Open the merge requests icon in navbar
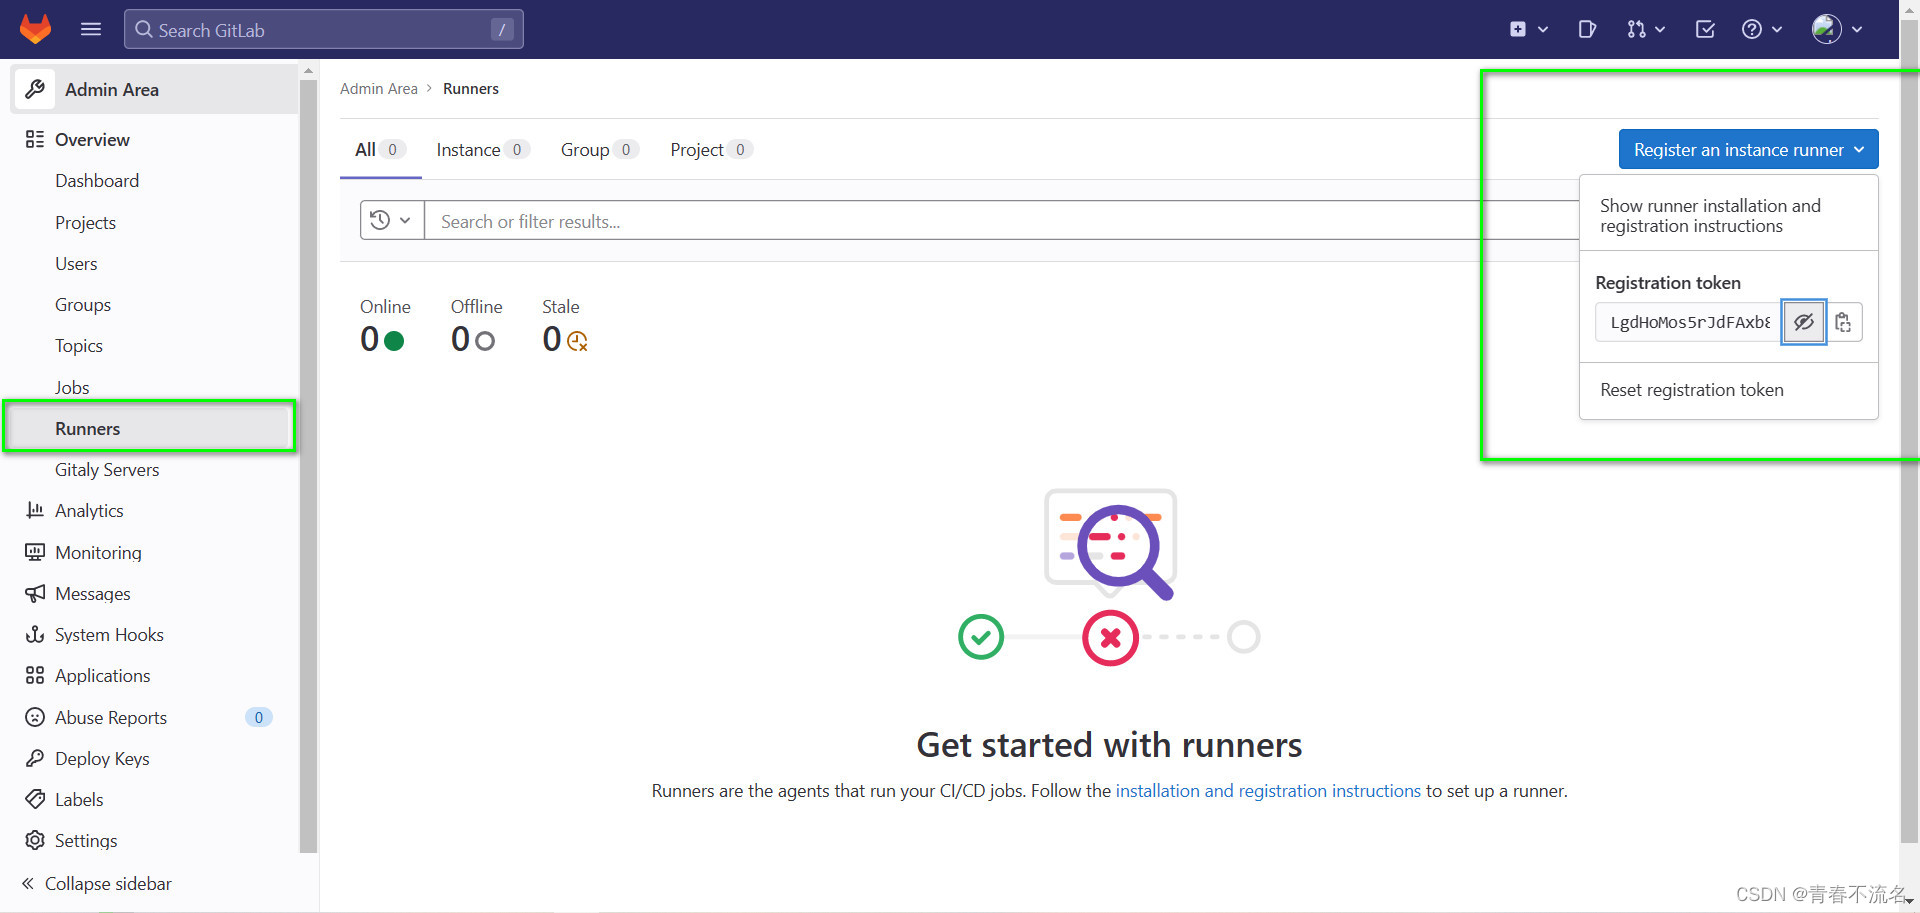This screenshot has width=1920, height=913. tap(1637, 29)
